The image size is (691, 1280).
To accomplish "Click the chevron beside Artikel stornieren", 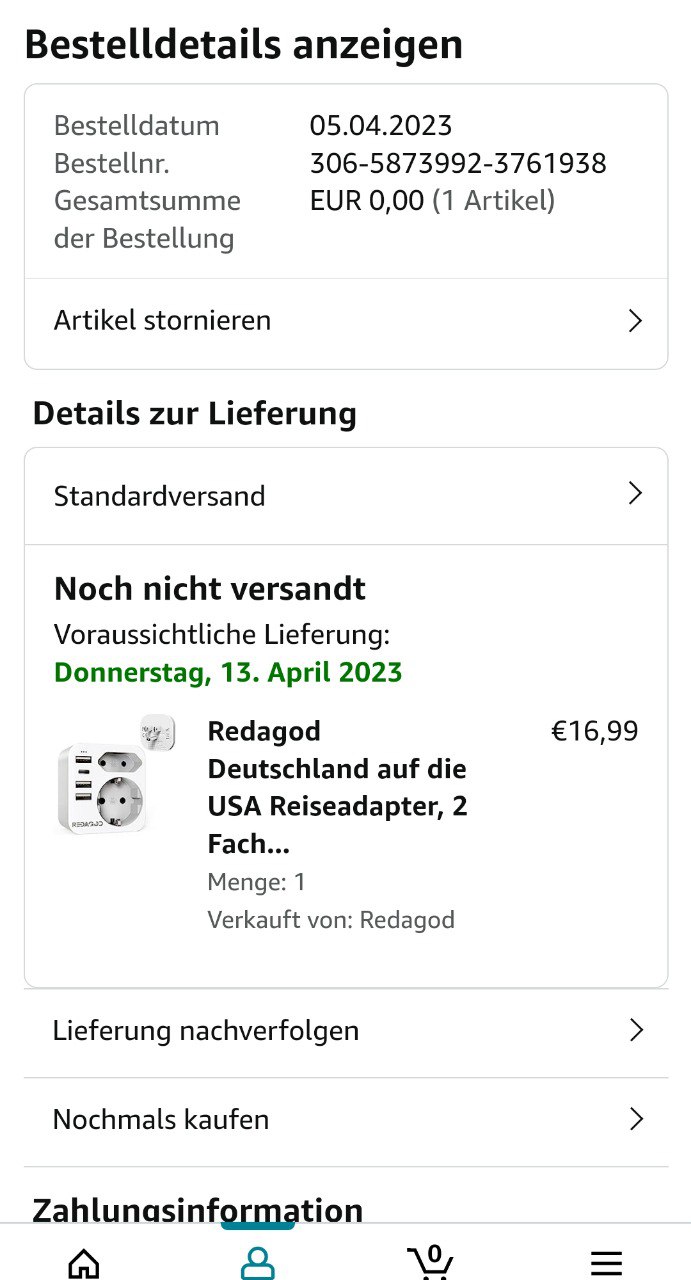I will click(x=634, y=321).
